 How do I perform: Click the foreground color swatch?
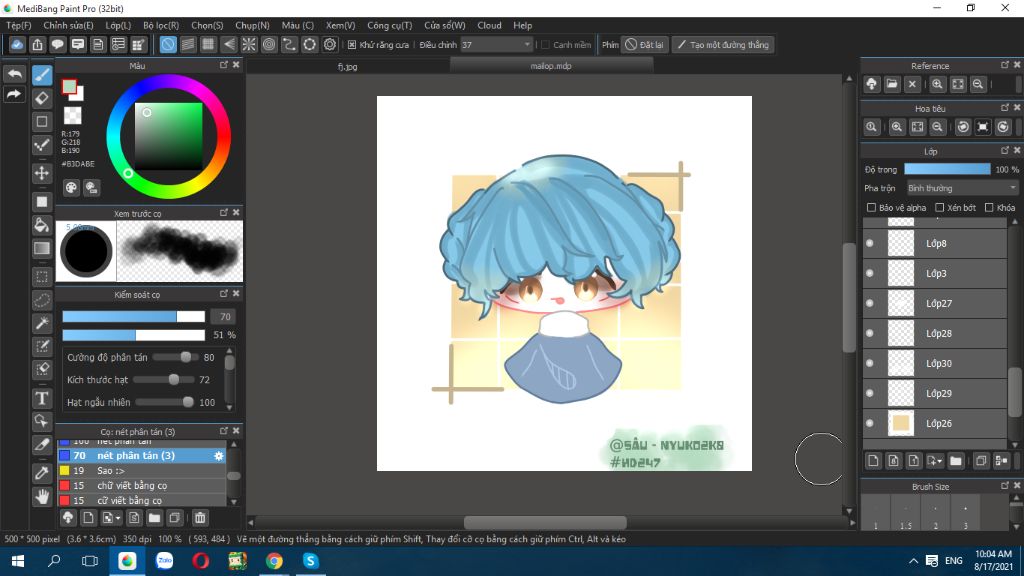point(69,87)
